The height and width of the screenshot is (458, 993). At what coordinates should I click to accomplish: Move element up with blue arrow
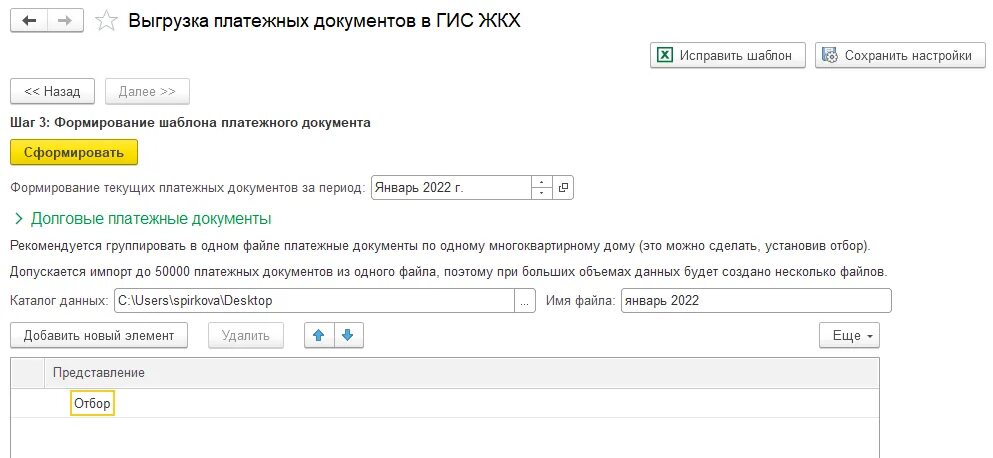[x=319, y=336]
